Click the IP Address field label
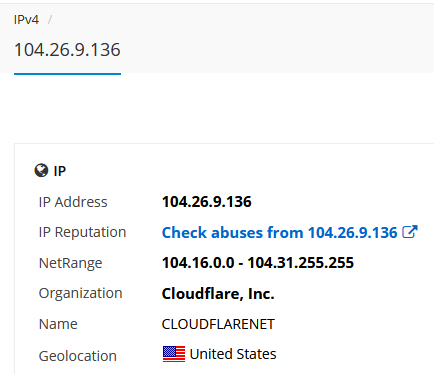Image resolution: width=434 pixels, height=374 pixels. pos(73,202)
